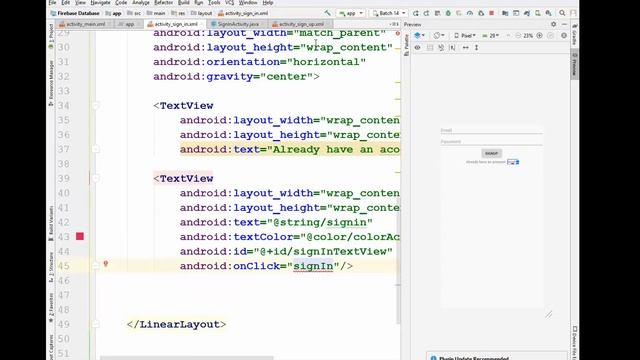Switch to the activity_sign_up.xml tab
Screen dimensions: 640x360
pyautogui.click(x=301, y=24)
